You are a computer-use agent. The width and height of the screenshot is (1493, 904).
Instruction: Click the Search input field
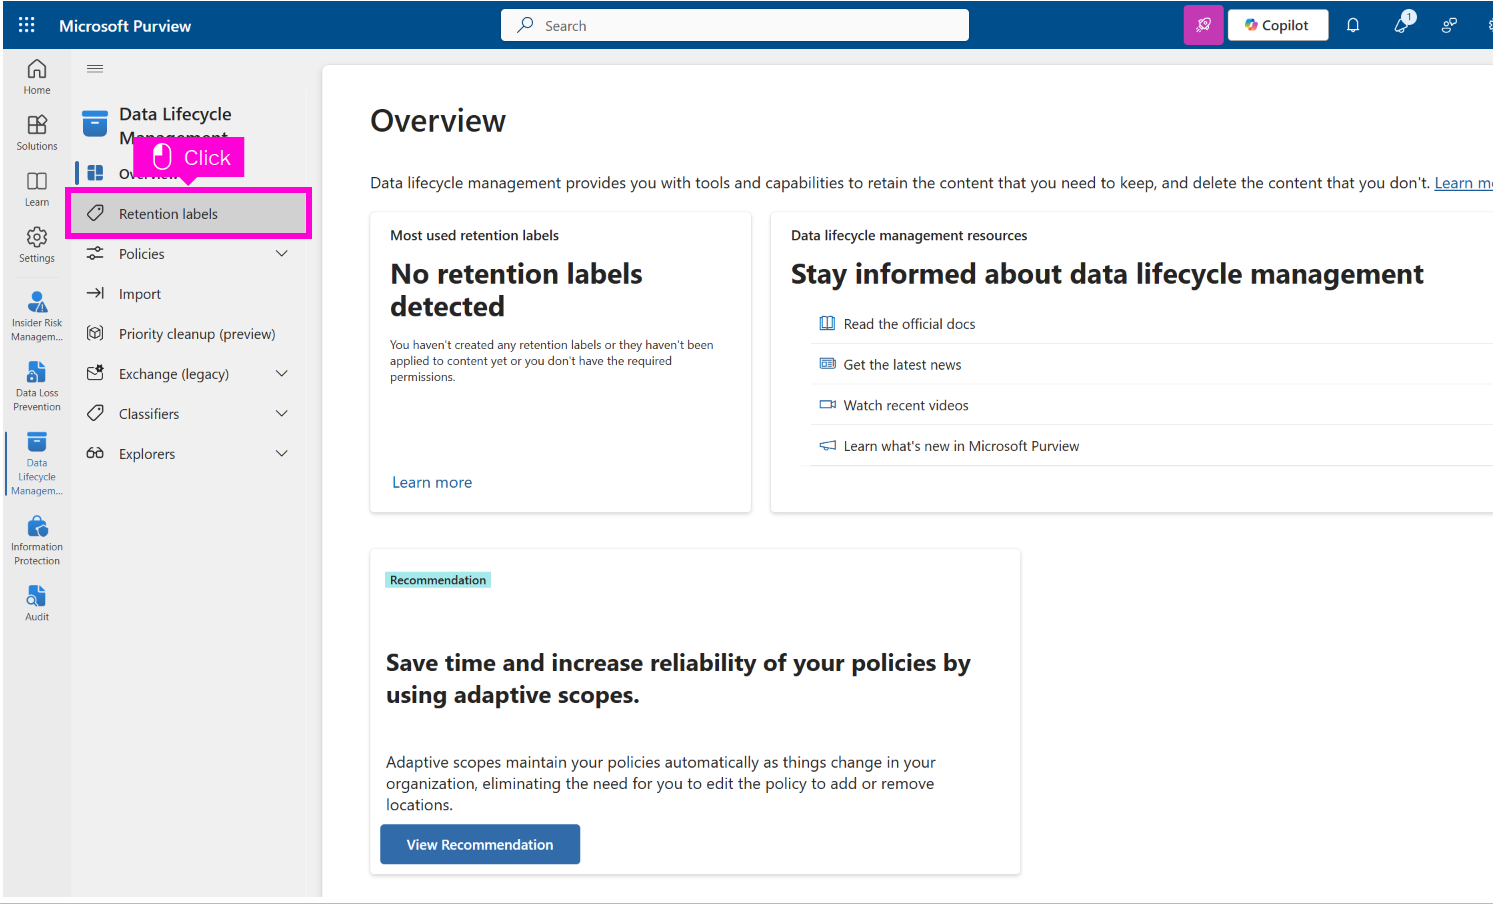click(x=735, y=25)
